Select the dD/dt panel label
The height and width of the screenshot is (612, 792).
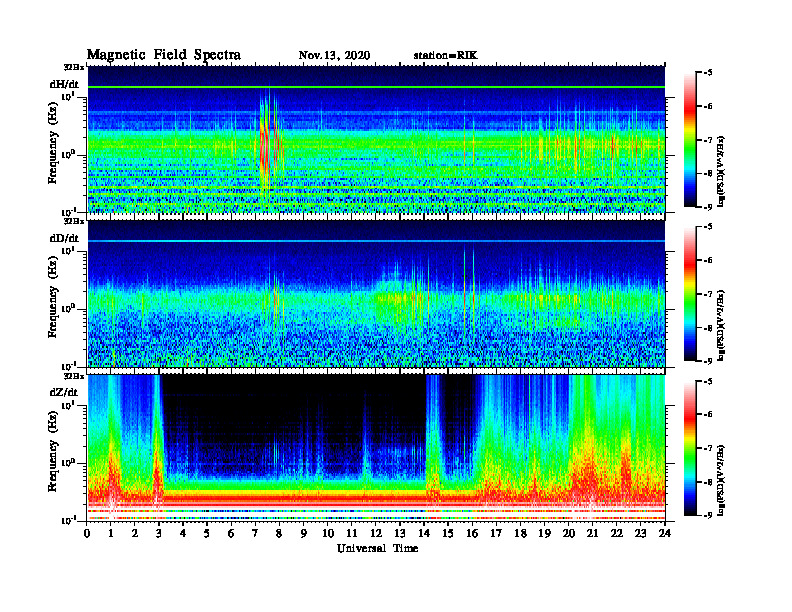64,238
